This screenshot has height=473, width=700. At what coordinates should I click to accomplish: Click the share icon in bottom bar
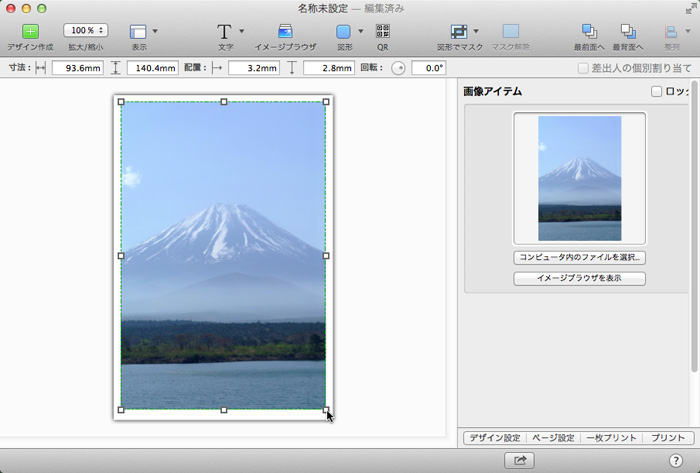point(519,460)
